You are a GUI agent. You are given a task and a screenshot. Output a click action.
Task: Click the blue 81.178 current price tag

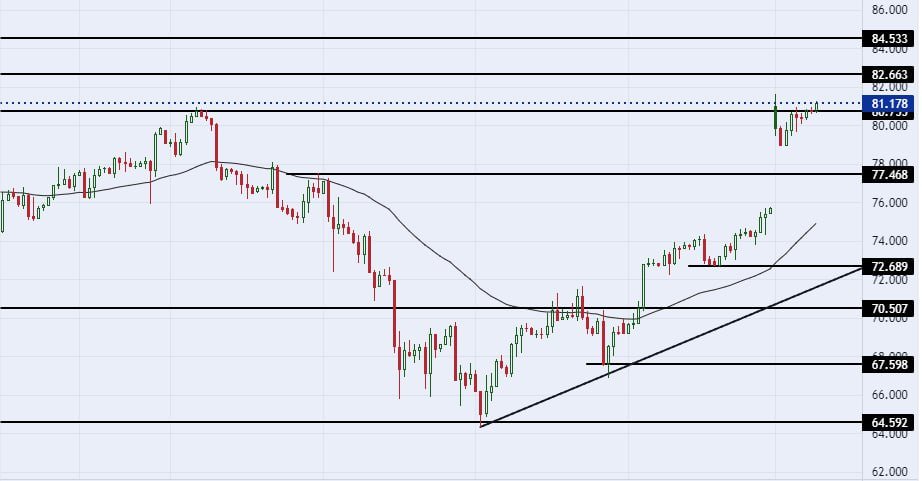[889, 103]
